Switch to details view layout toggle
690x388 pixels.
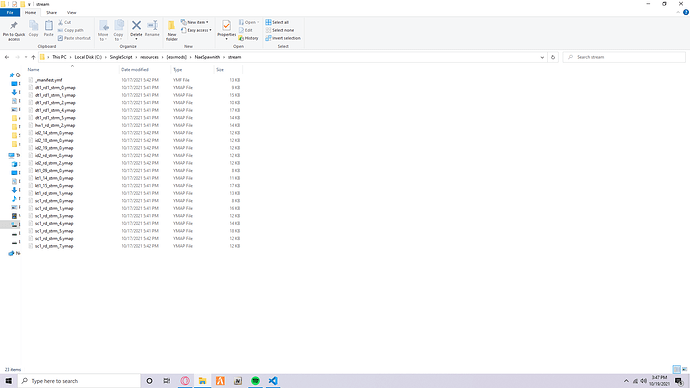[676, 369]
